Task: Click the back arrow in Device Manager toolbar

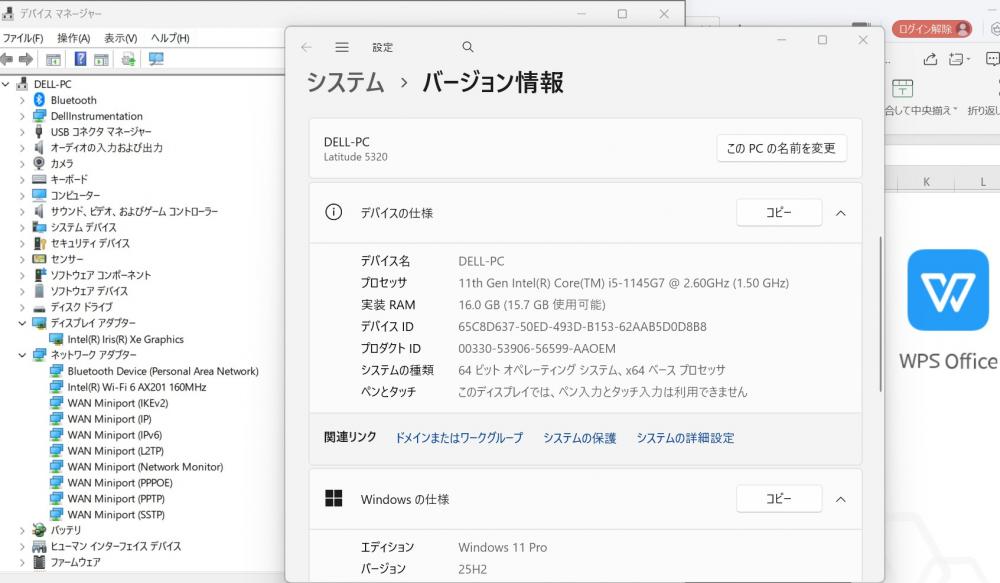Action: pyautogui.click(x=7, y=59)
